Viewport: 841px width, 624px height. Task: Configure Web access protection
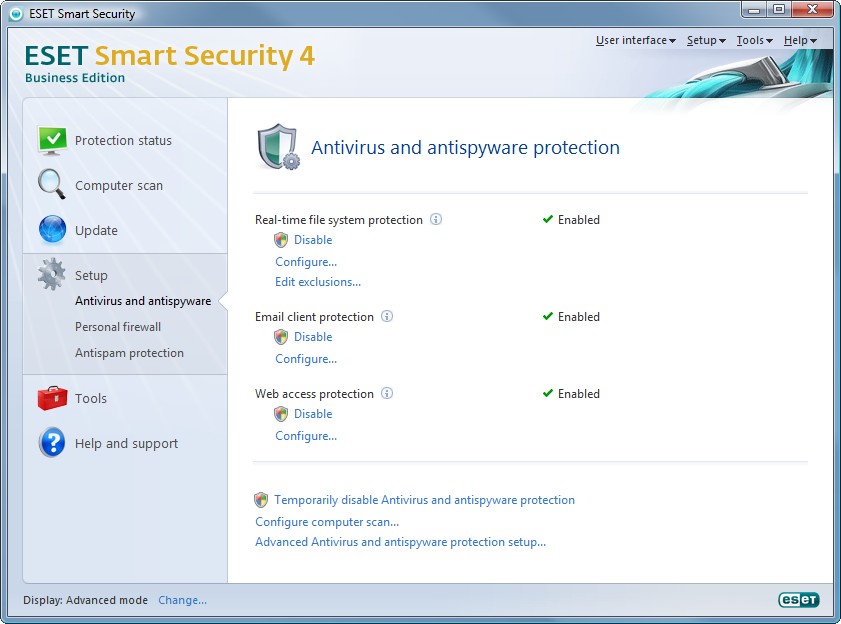[x=306, y=436]
